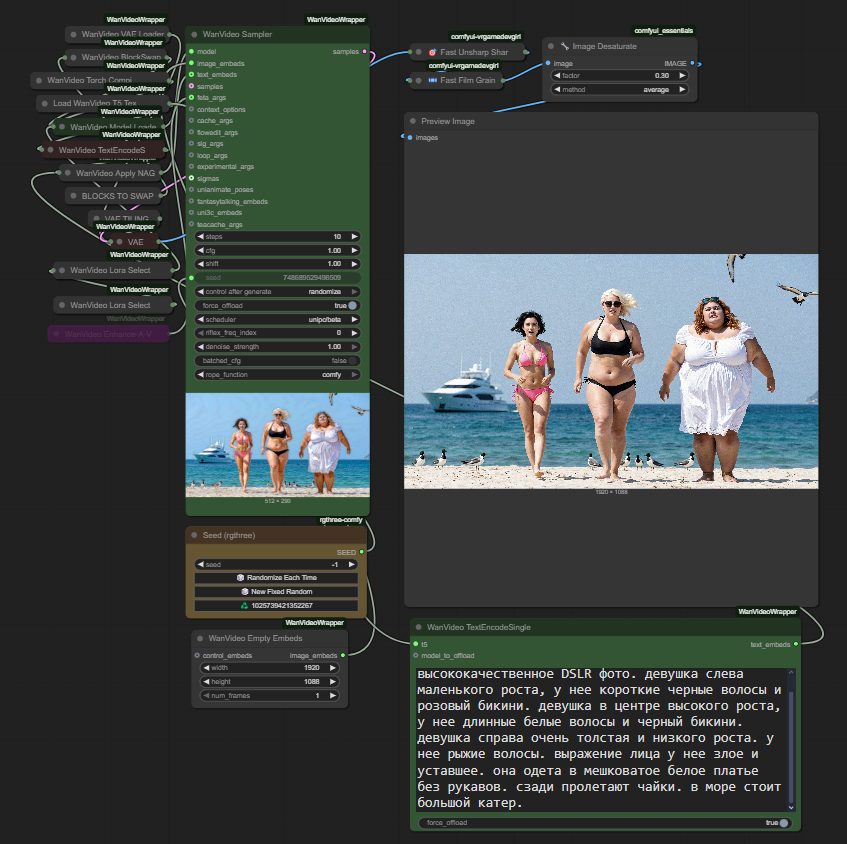The width and height of the screenshot is (847, 844).
Task: Collapse the Image Desaturate node using its title dot
Action: click(x=550, y=46)
